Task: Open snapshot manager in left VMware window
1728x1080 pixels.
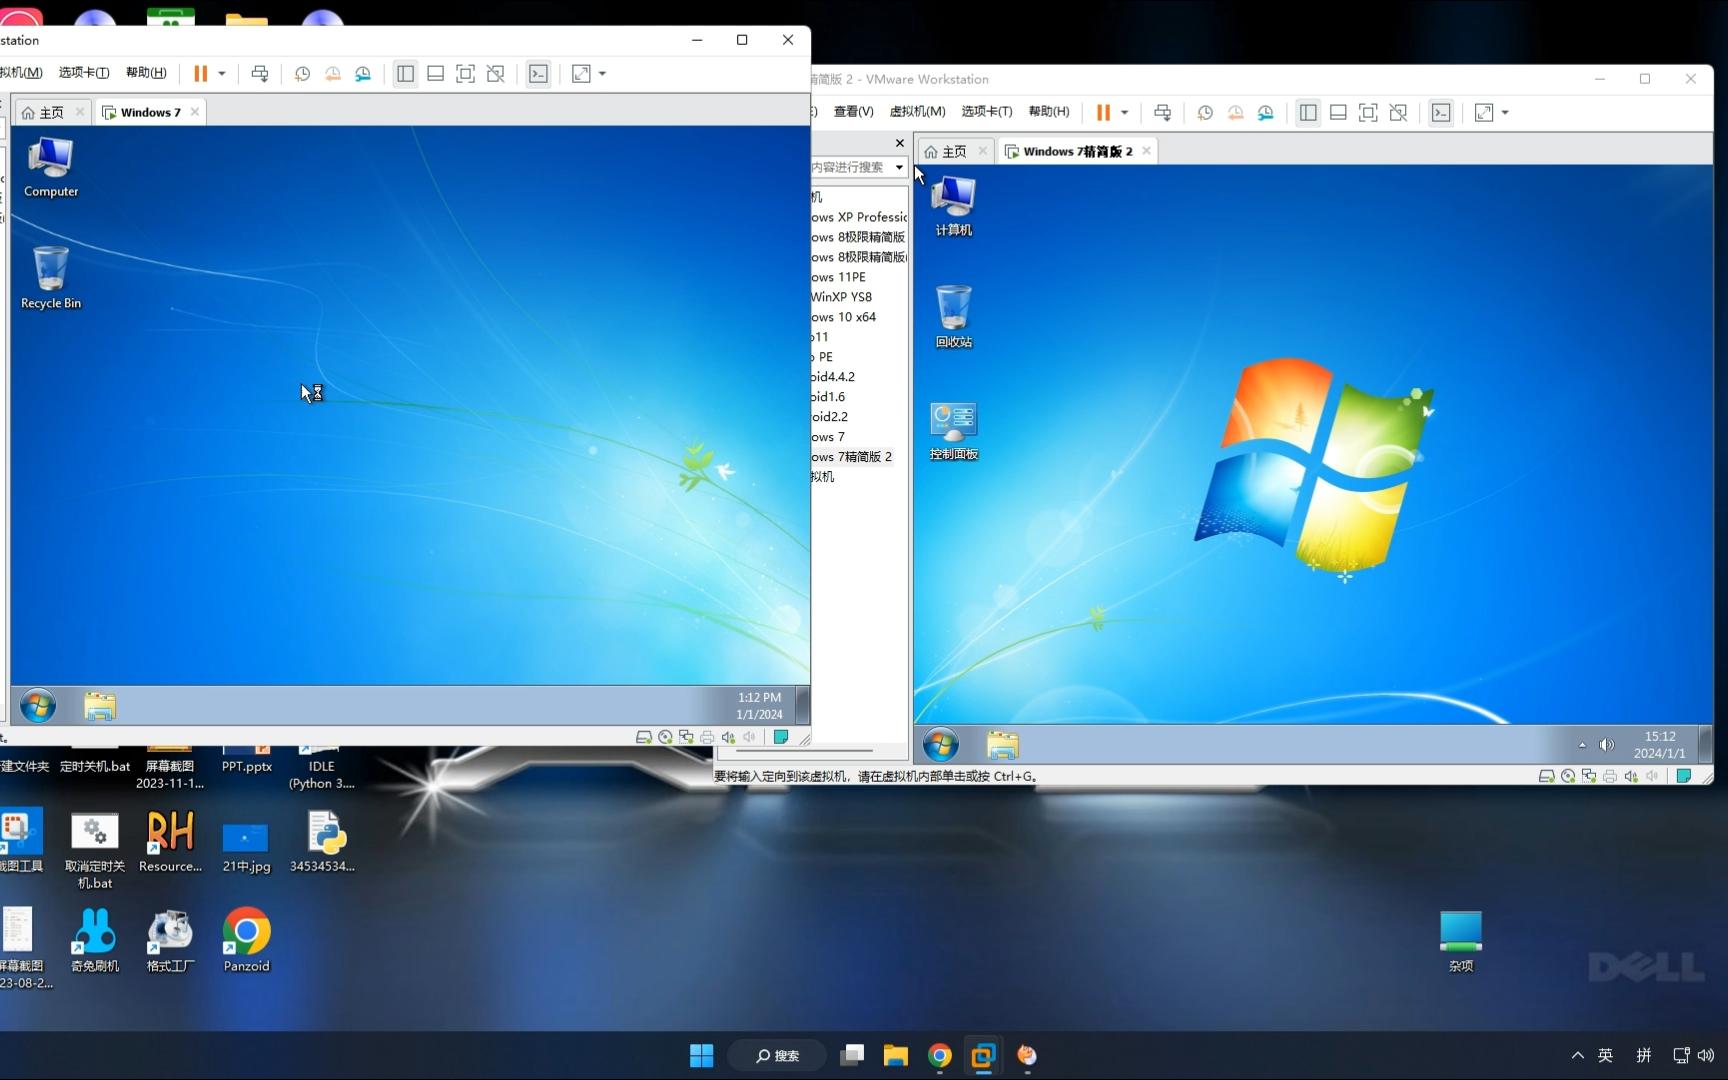Action: point(363,73)
